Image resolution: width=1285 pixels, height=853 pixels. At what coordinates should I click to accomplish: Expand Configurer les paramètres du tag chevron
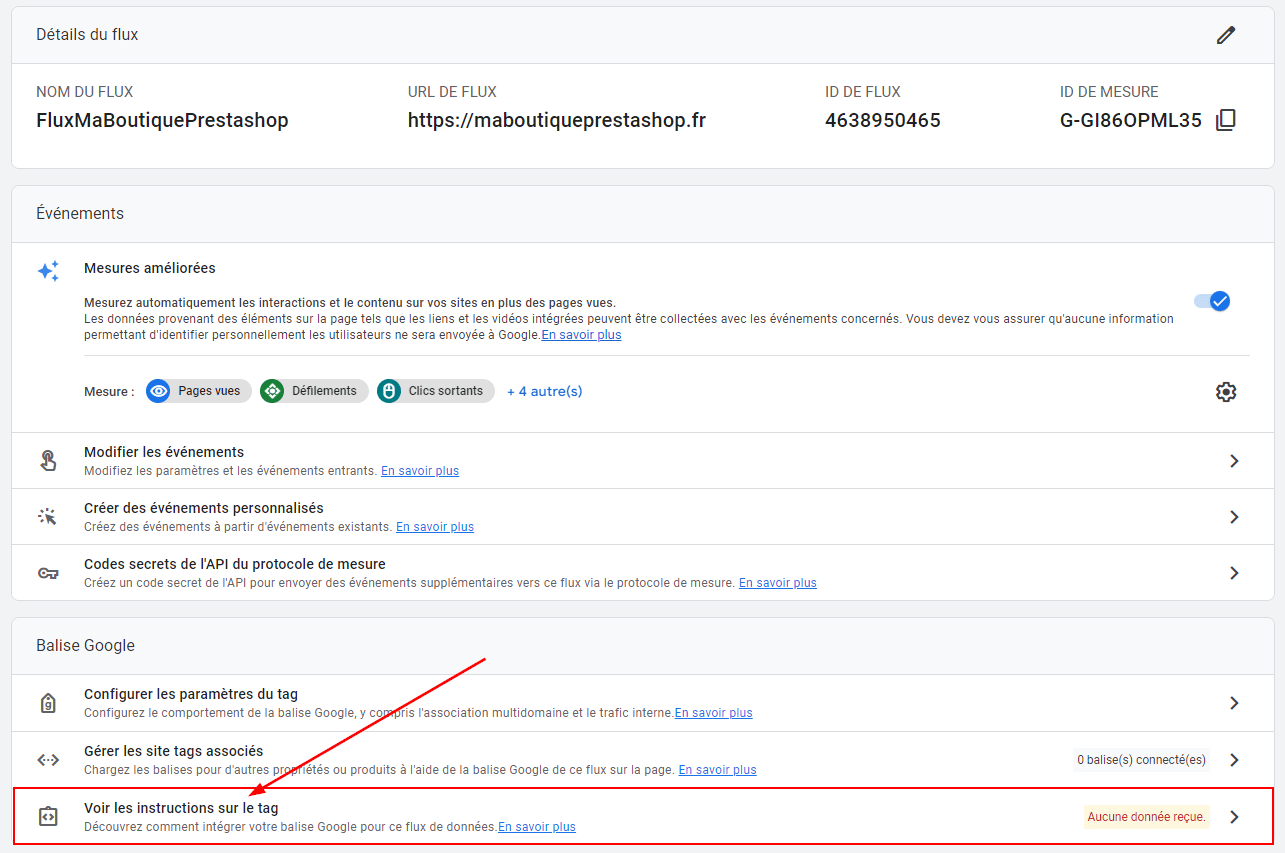pyautogui.click(x=1234, y=703)
